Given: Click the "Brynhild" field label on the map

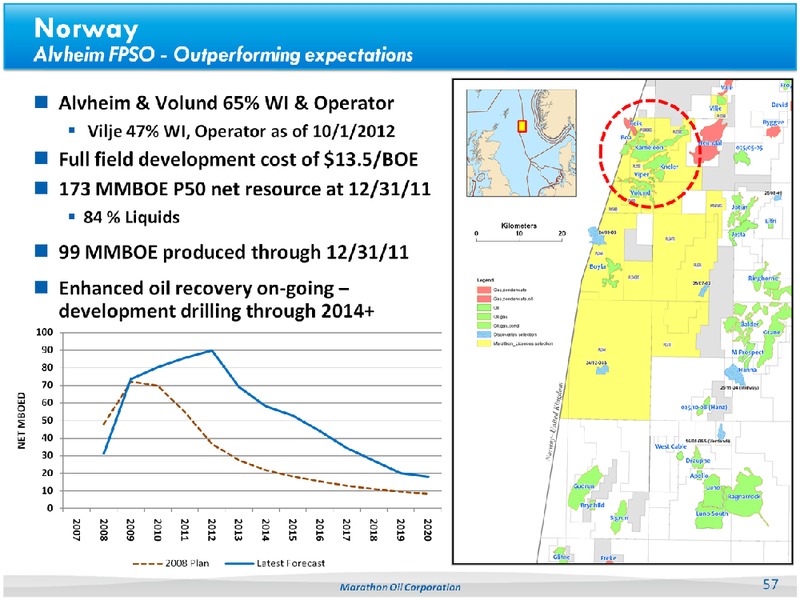Looking at the screenshot, I should [592, 505].
